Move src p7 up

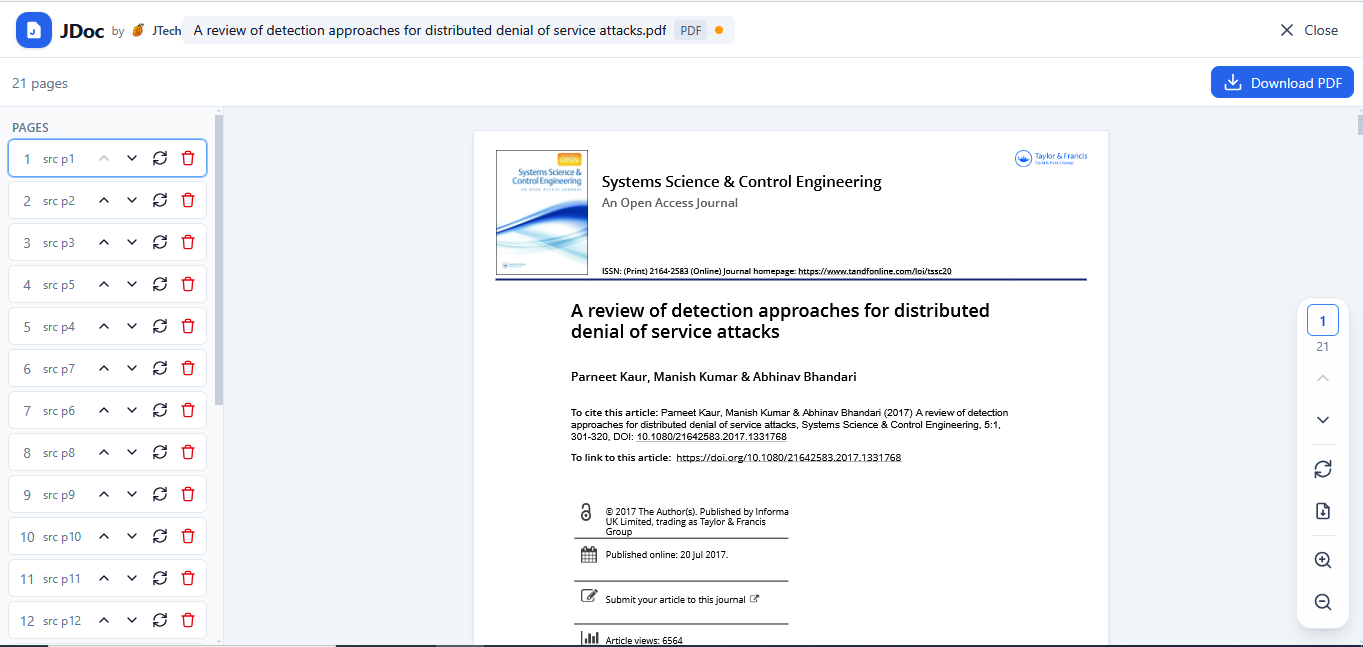coord(104,368)
